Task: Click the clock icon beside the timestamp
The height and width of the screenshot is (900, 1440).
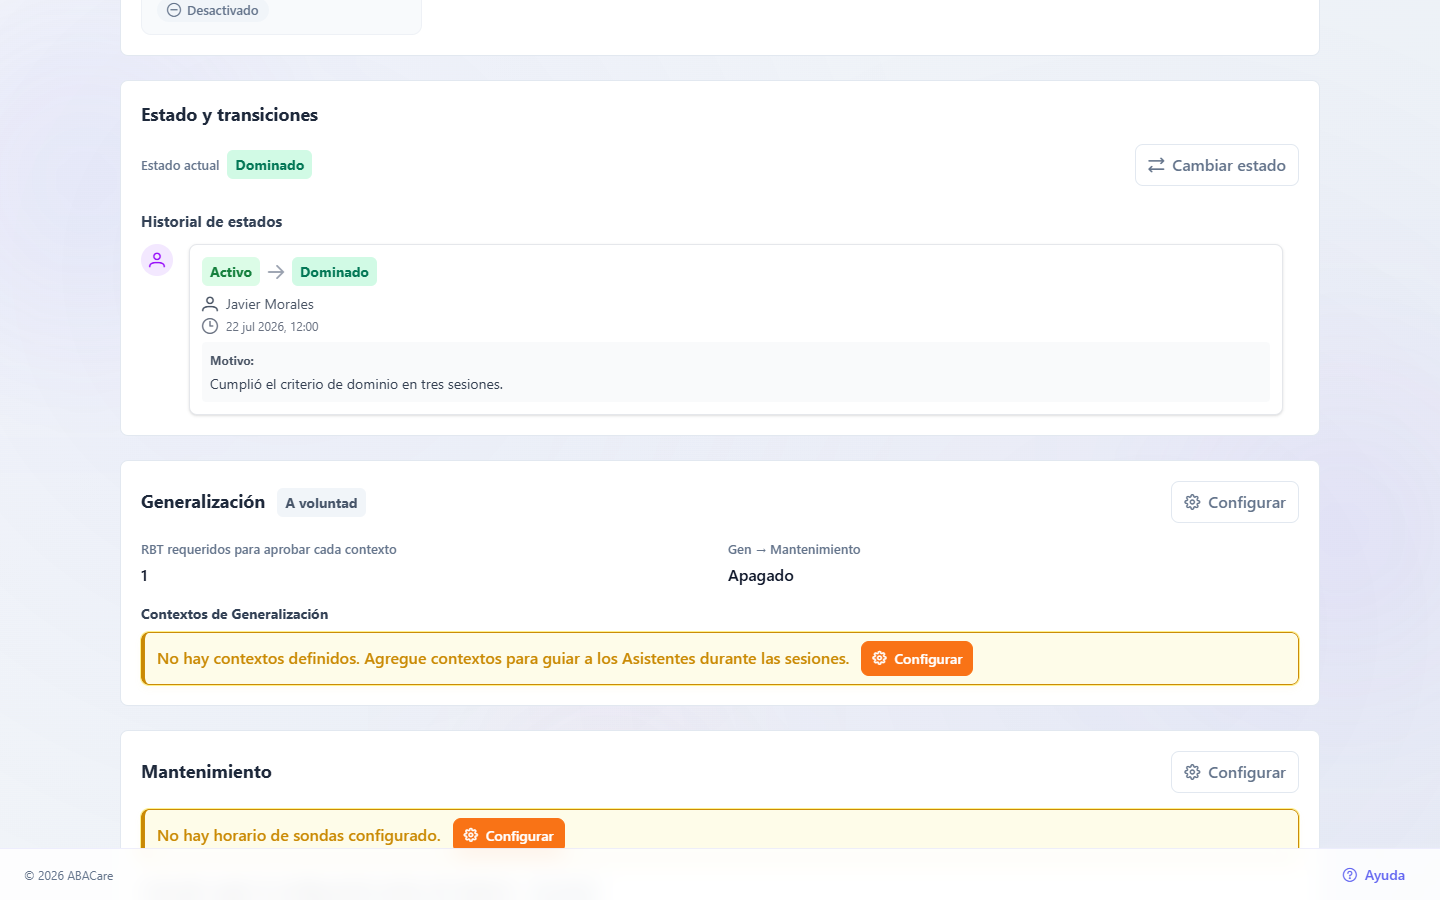Action: [210, 326]
